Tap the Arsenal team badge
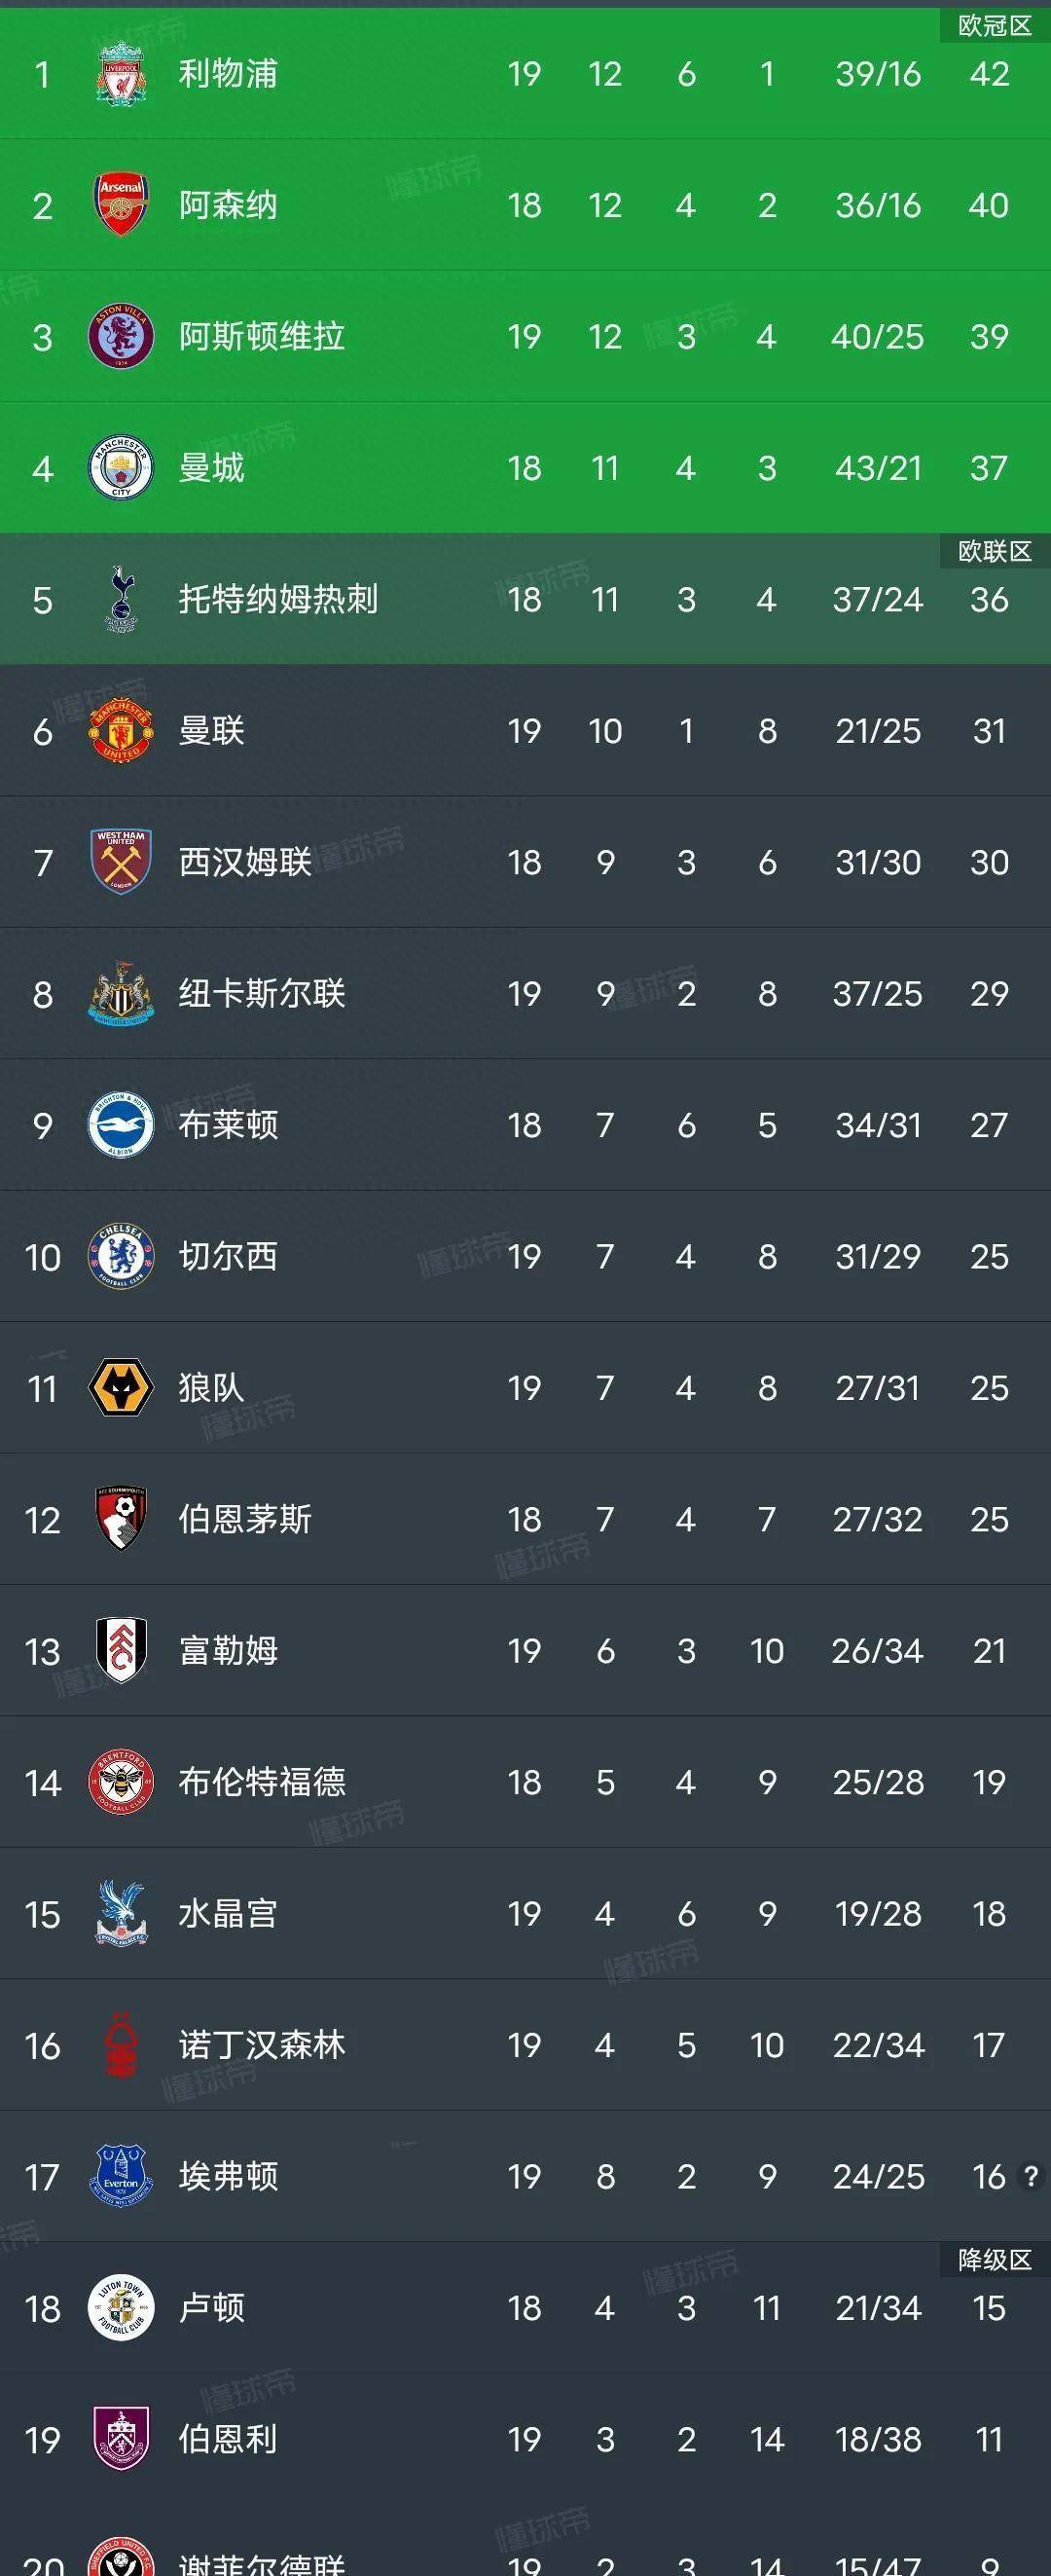The image size is (1051, 2576). point(121,204)
